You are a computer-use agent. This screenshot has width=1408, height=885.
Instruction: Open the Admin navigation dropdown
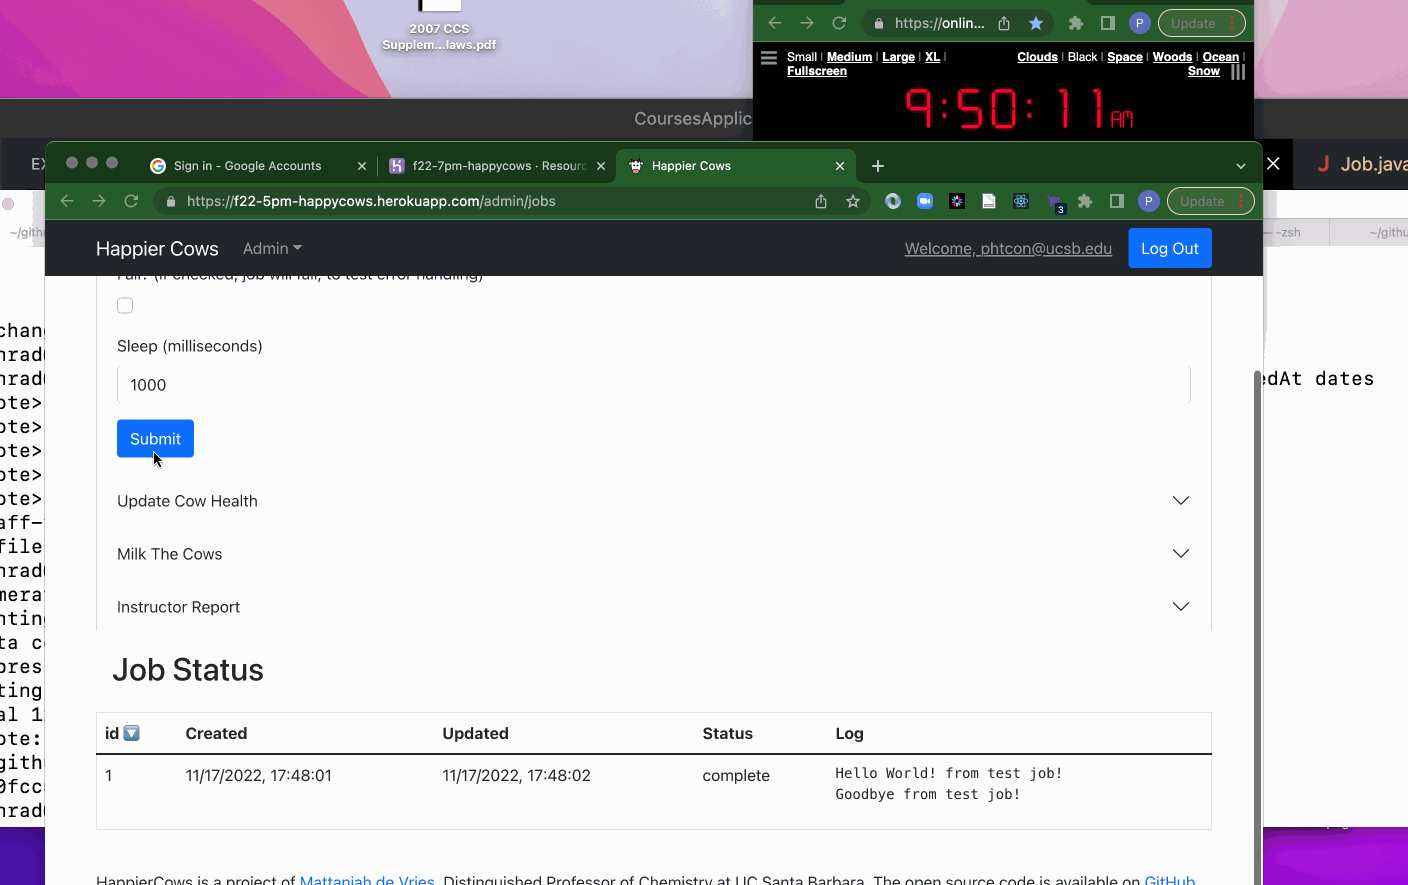click(x=271, y=248)
